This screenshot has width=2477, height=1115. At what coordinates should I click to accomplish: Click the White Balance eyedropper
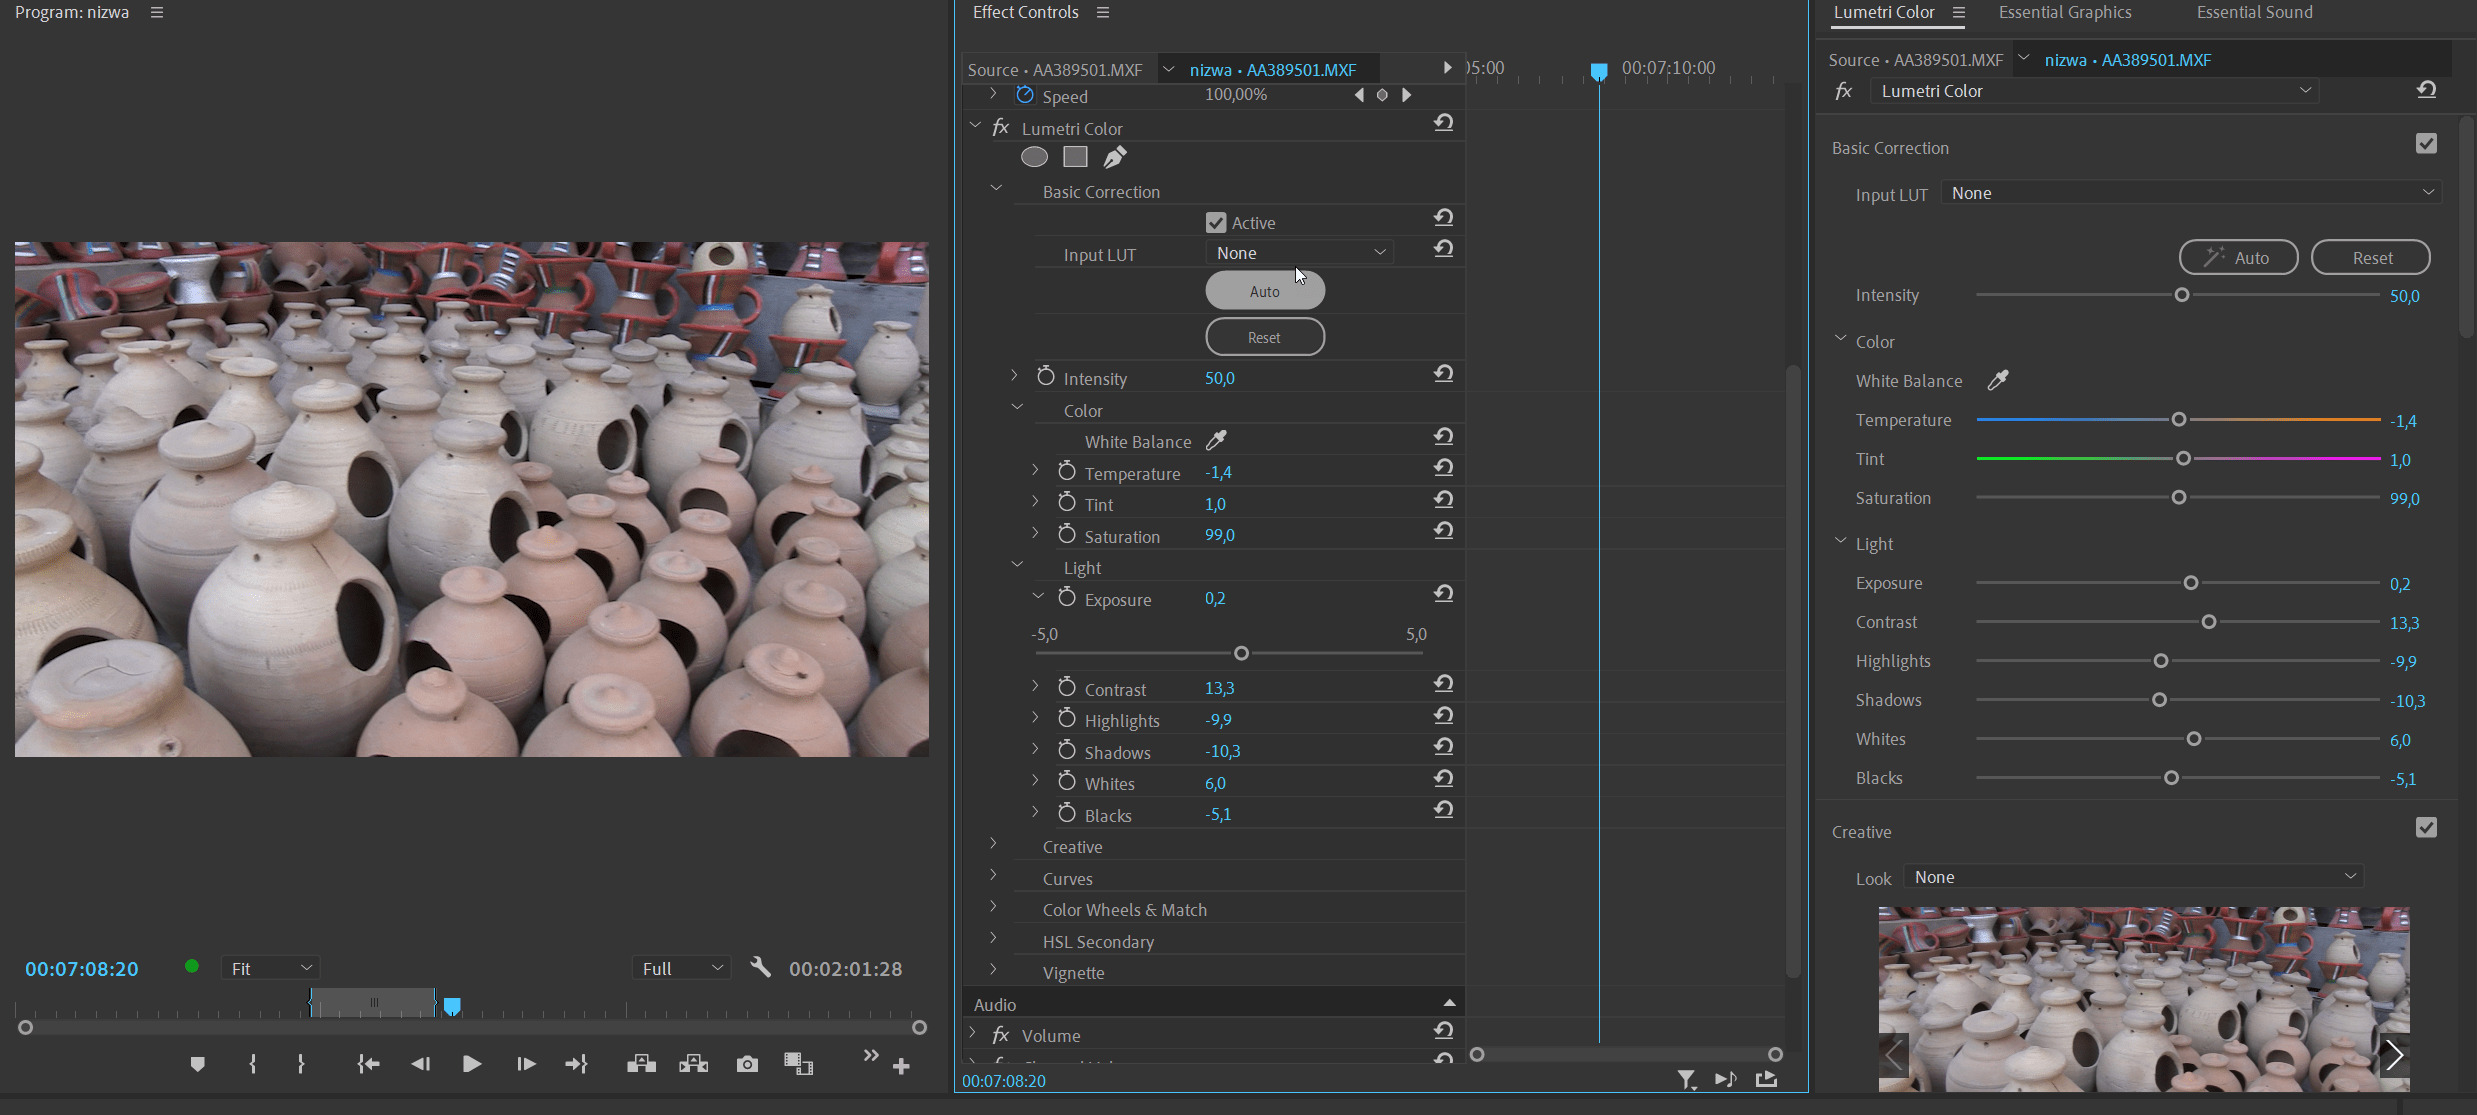(1216, 440)
